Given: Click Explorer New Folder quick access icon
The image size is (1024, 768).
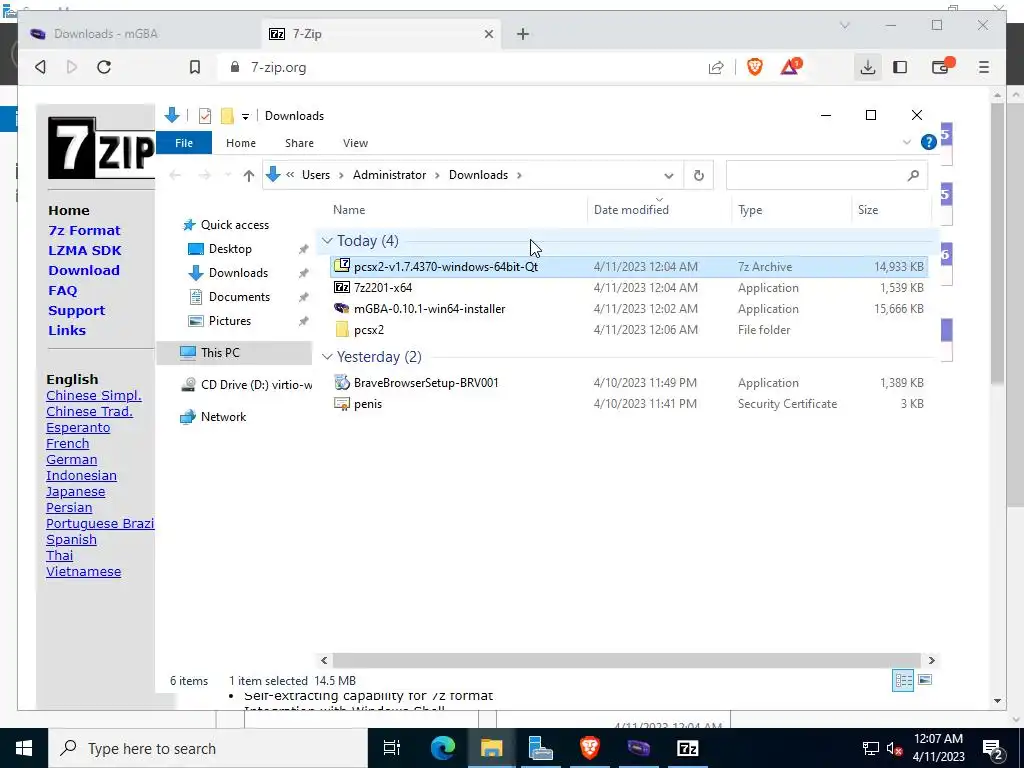Looking at the screenshot, I should (227, 116).
